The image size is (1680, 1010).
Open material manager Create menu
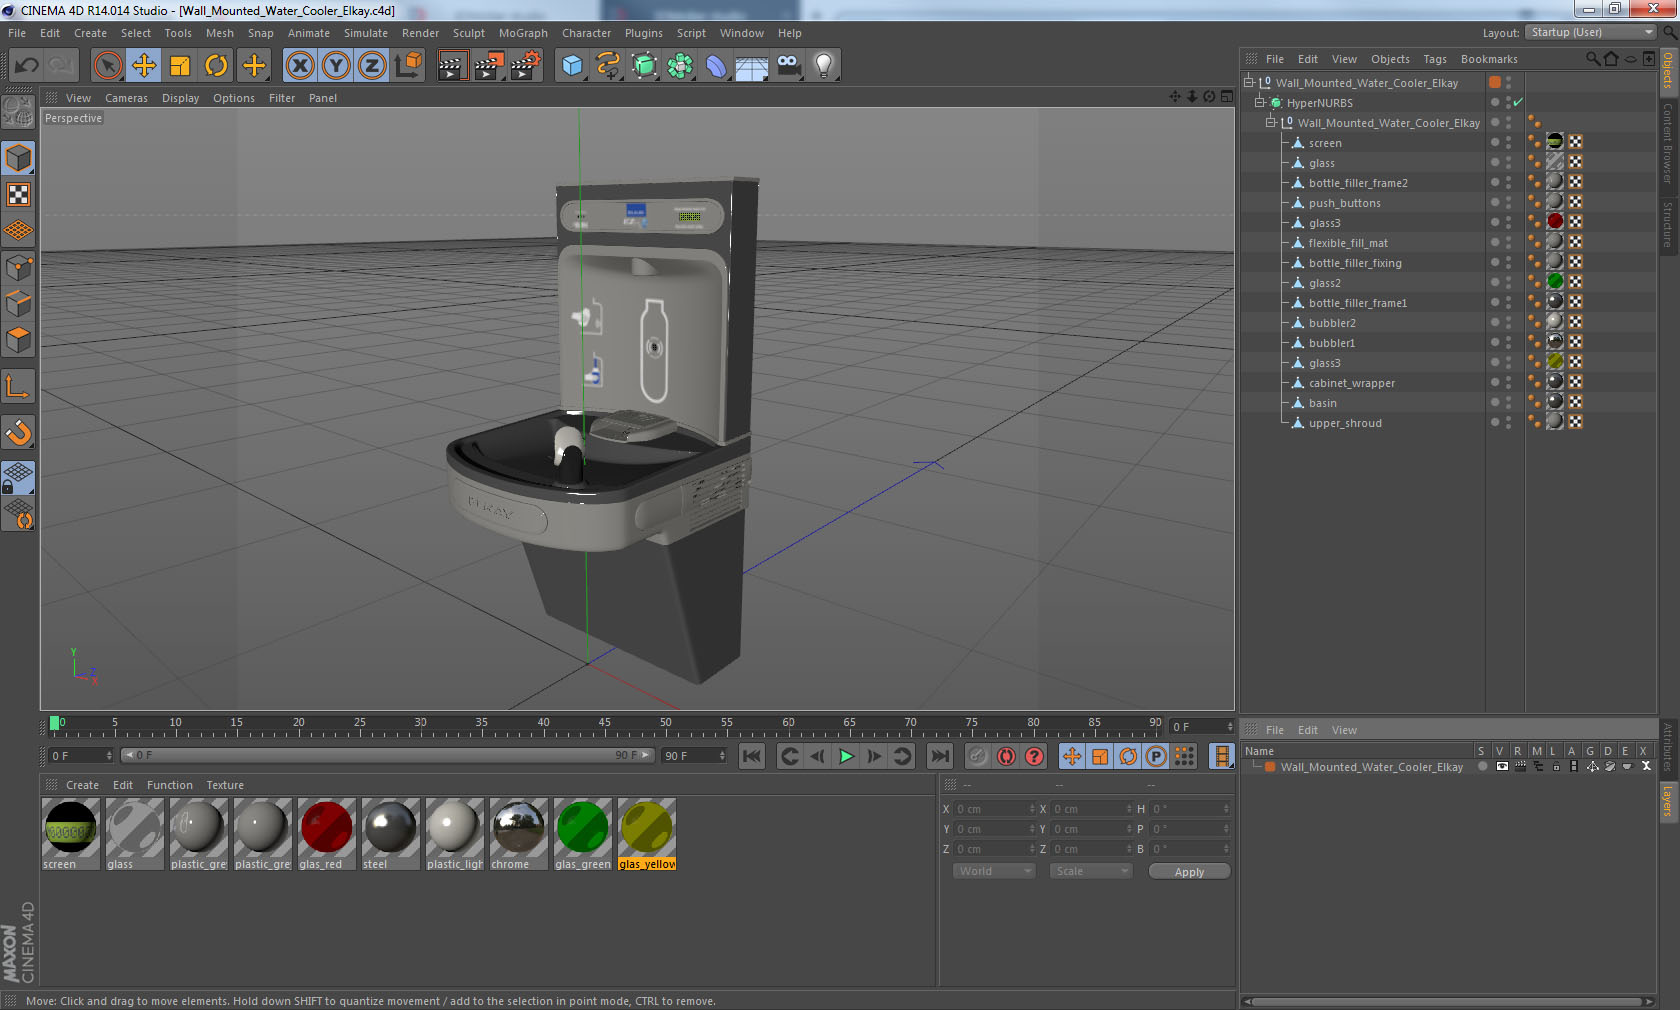[x=82, y=785]
